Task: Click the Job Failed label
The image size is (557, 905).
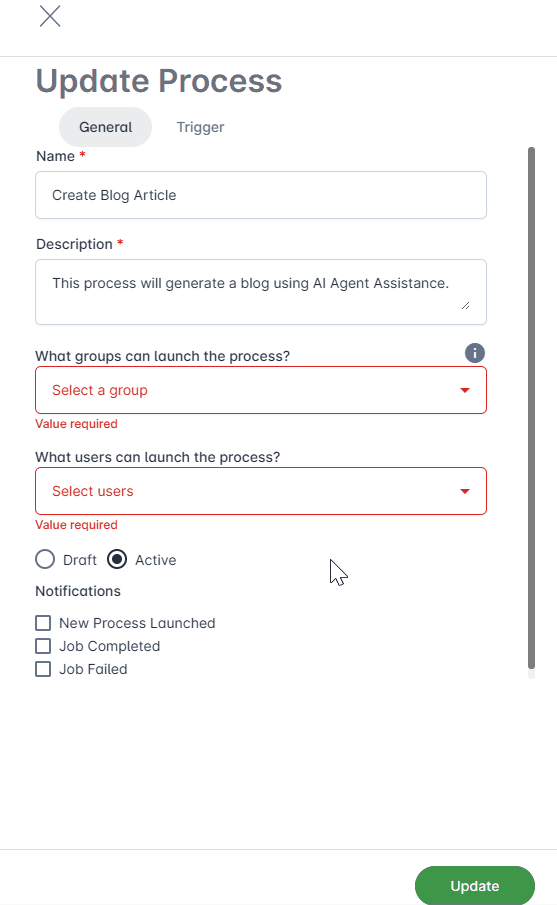Action: pos(94,669)
